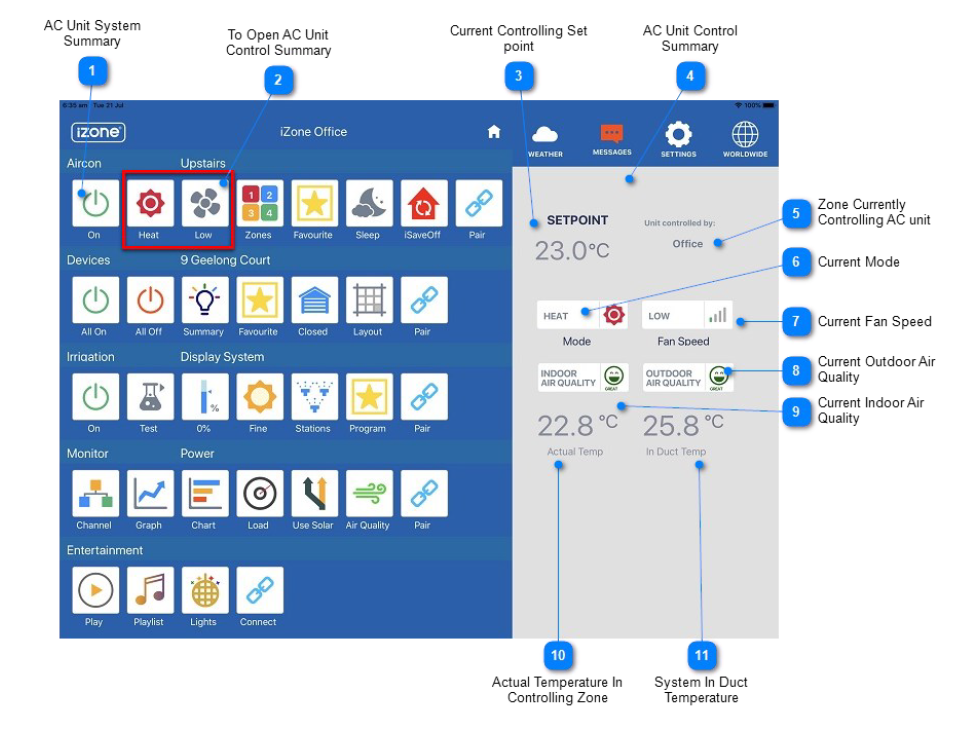The height and width of the screenshot is (743, 969).
Task: Turn on All On devices icon
Action: click(x=95, y=300)
